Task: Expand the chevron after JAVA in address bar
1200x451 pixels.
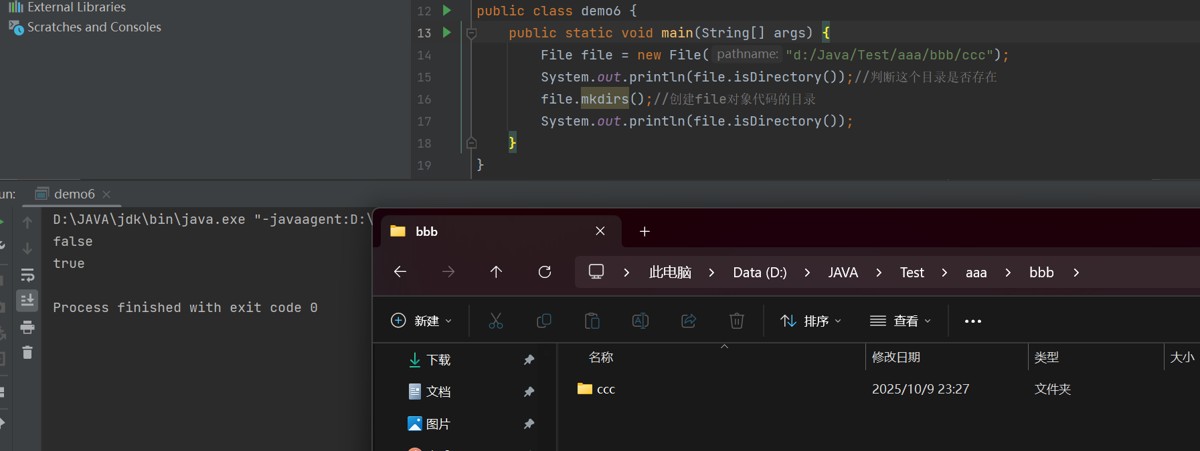Action: (879, 272)
